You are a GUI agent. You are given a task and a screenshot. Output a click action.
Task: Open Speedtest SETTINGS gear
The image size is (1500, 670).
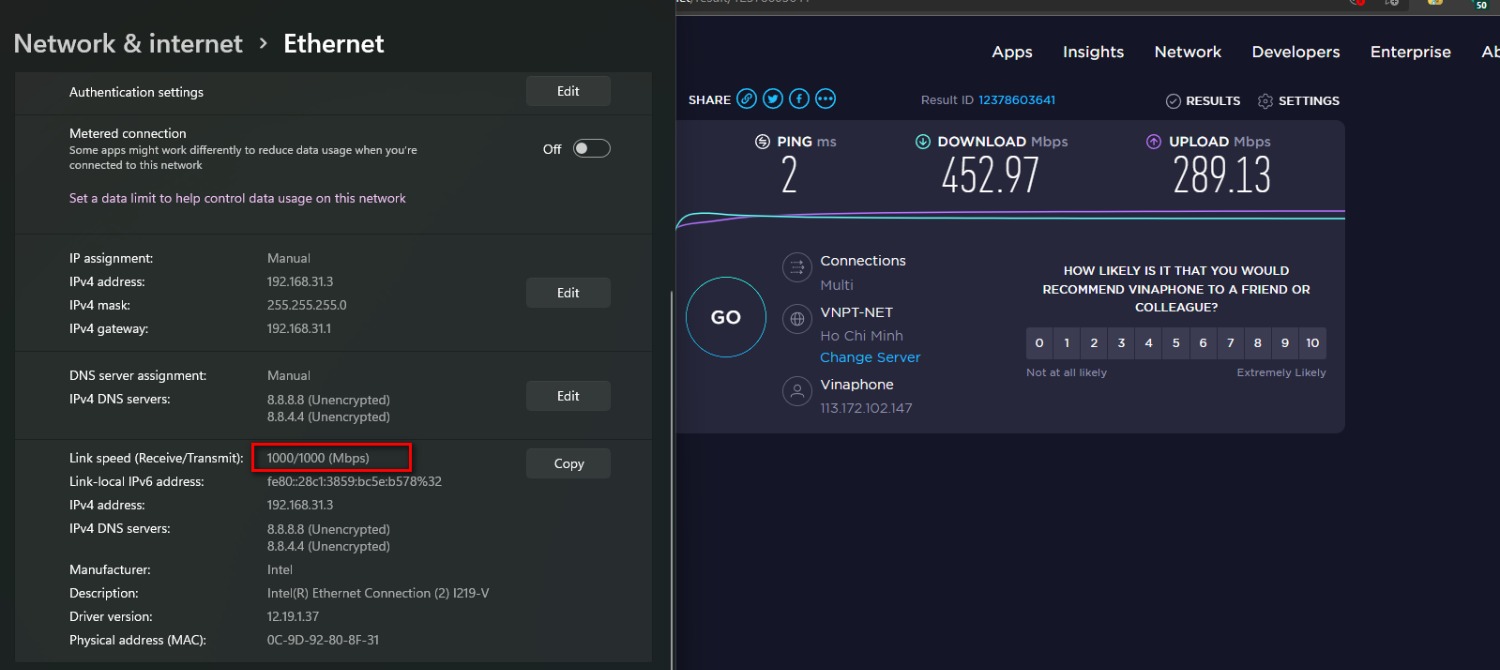tap(1298, 101)
